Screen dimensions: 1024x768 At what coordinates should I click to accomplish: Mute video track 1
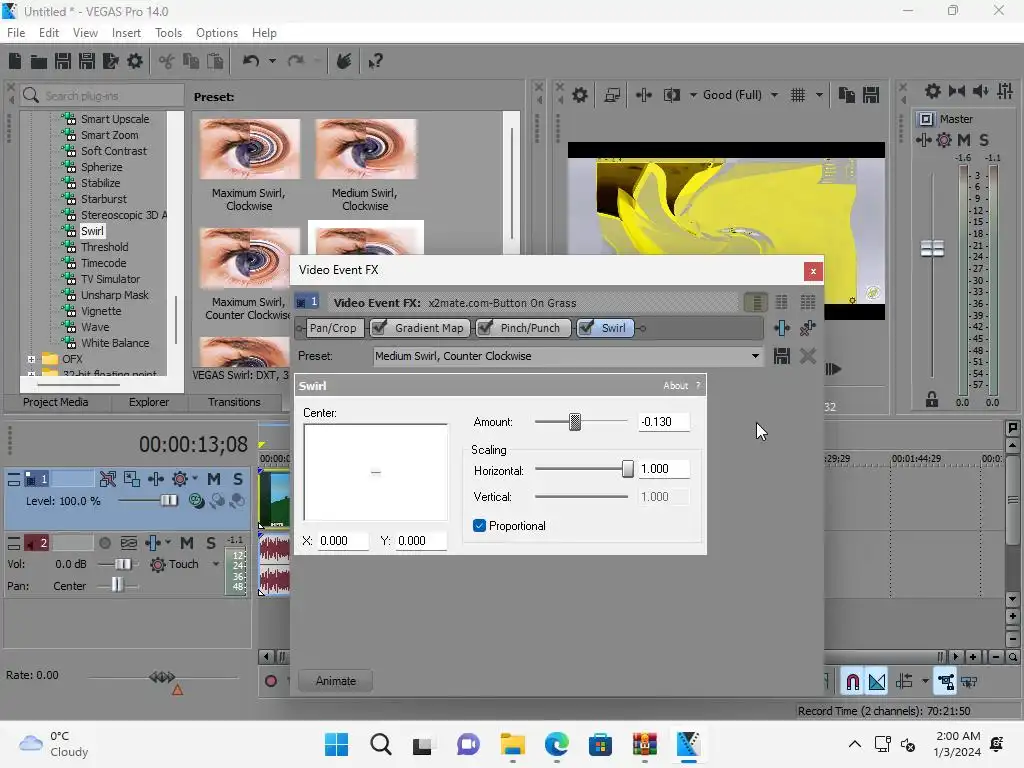point(214,479)
